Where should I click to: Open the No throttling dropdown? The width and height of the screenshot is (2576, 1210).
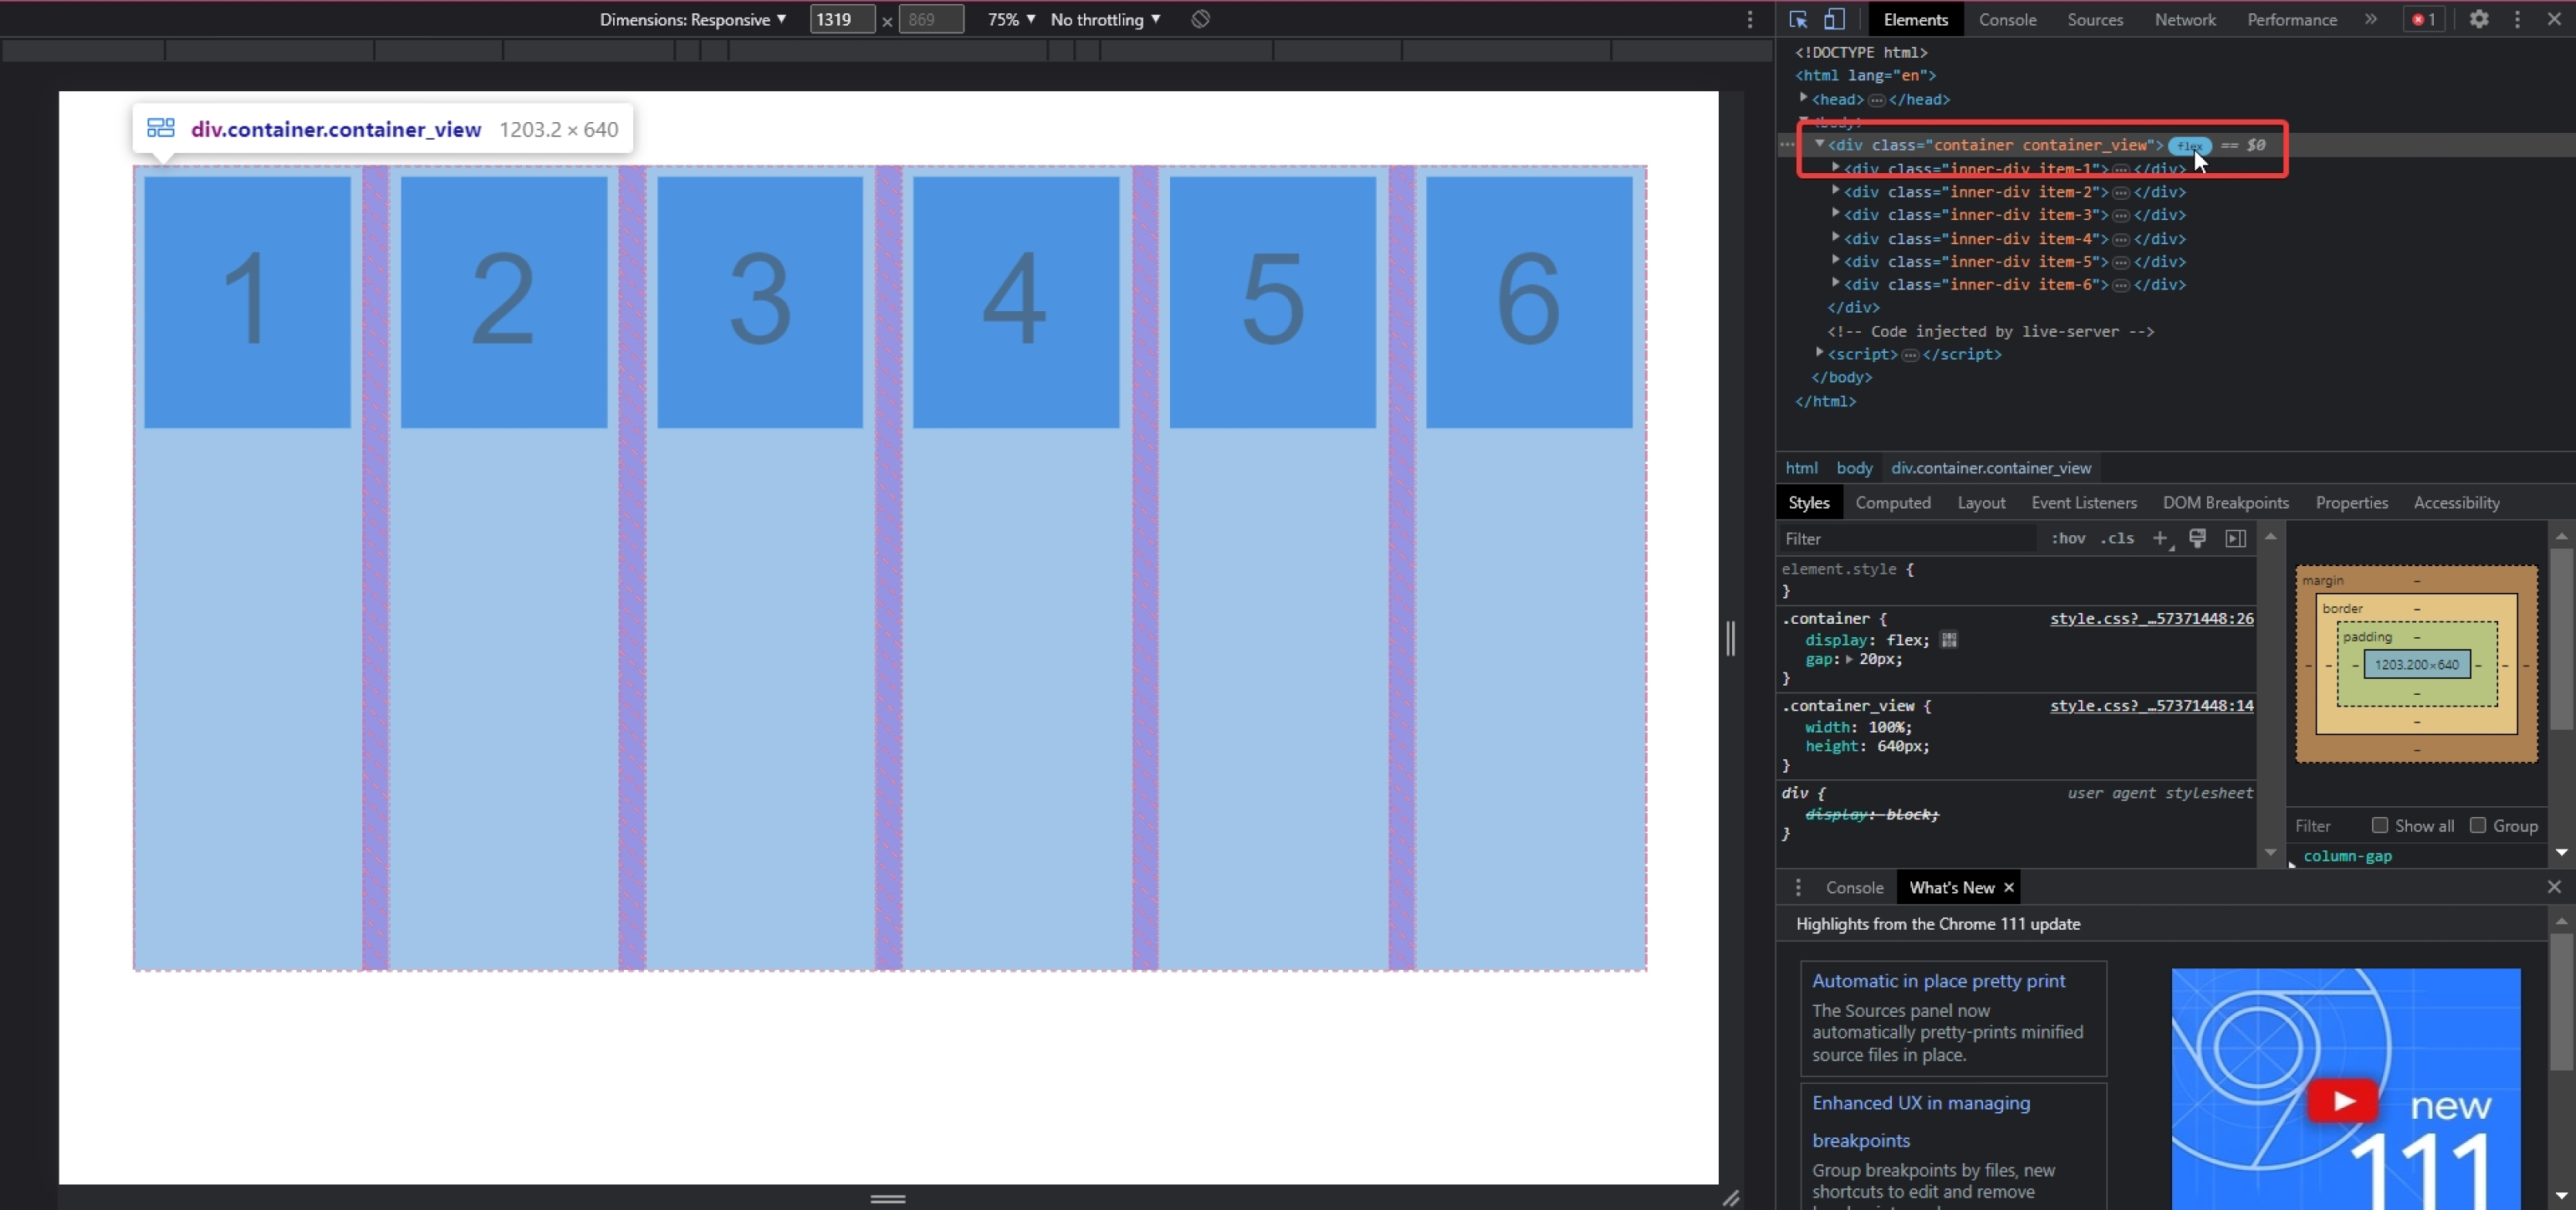1105,19
